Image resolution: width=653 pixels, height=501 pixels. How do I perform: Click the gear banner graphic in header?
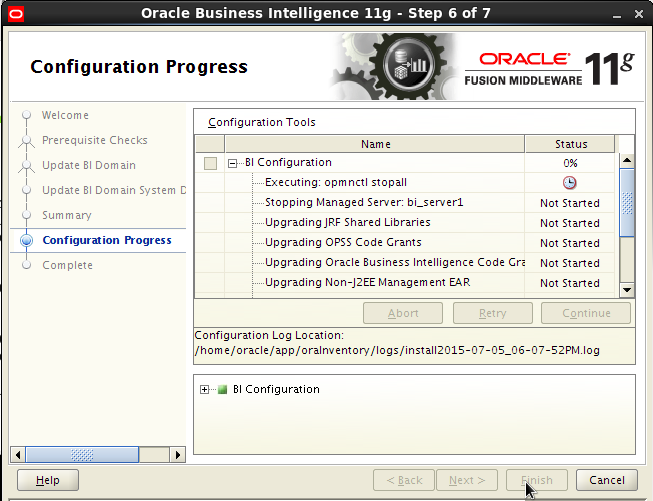(396, 67)
